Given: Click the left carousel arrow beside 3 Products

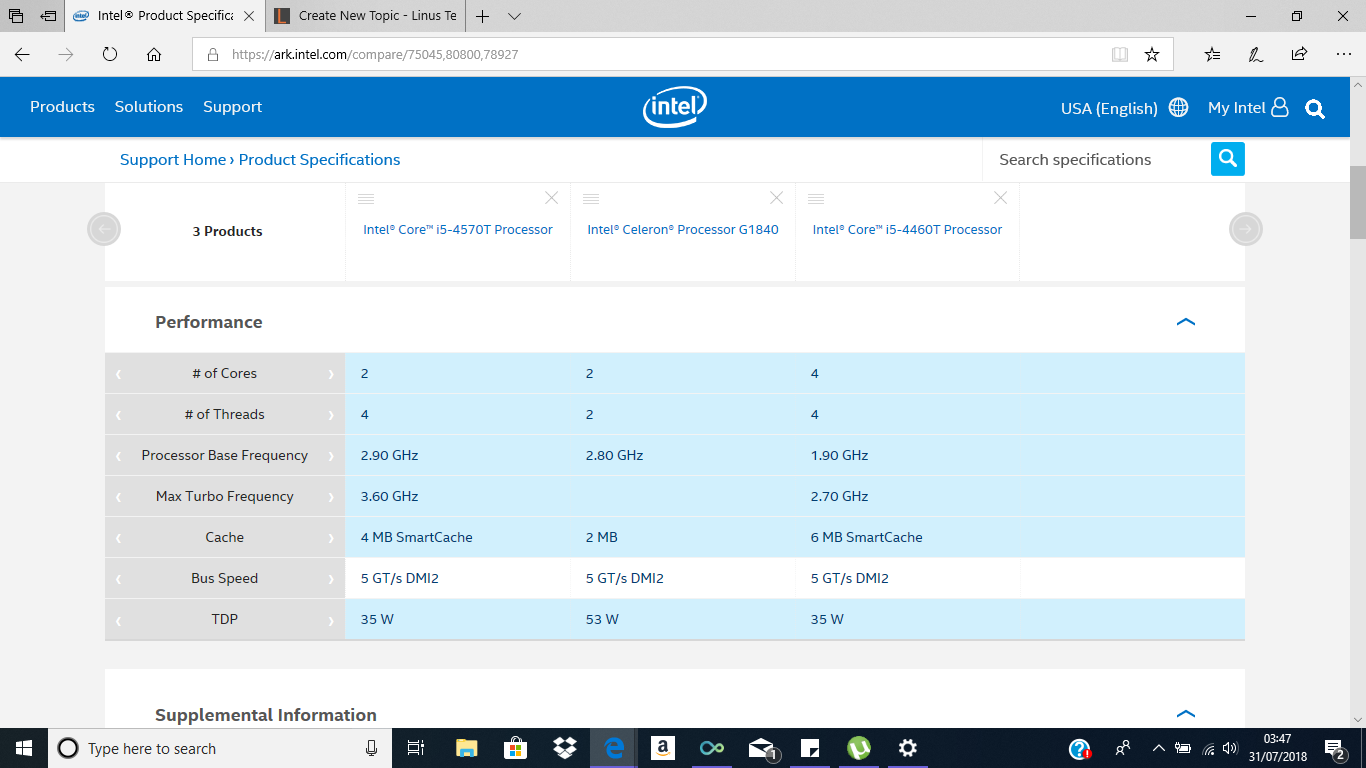Looking at the screenshot, I should 104,229.
